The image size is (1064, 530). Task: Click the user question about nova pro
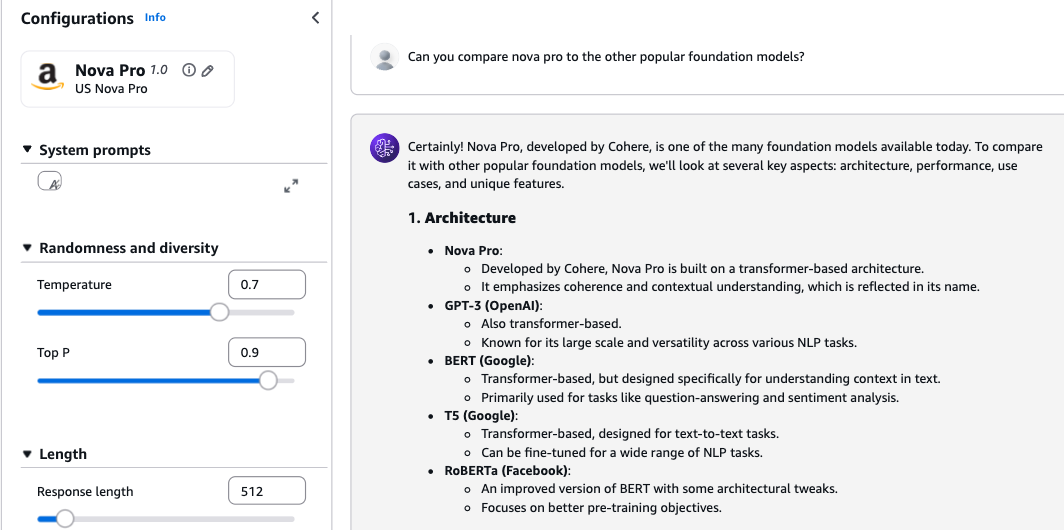[x=606, y=57]
